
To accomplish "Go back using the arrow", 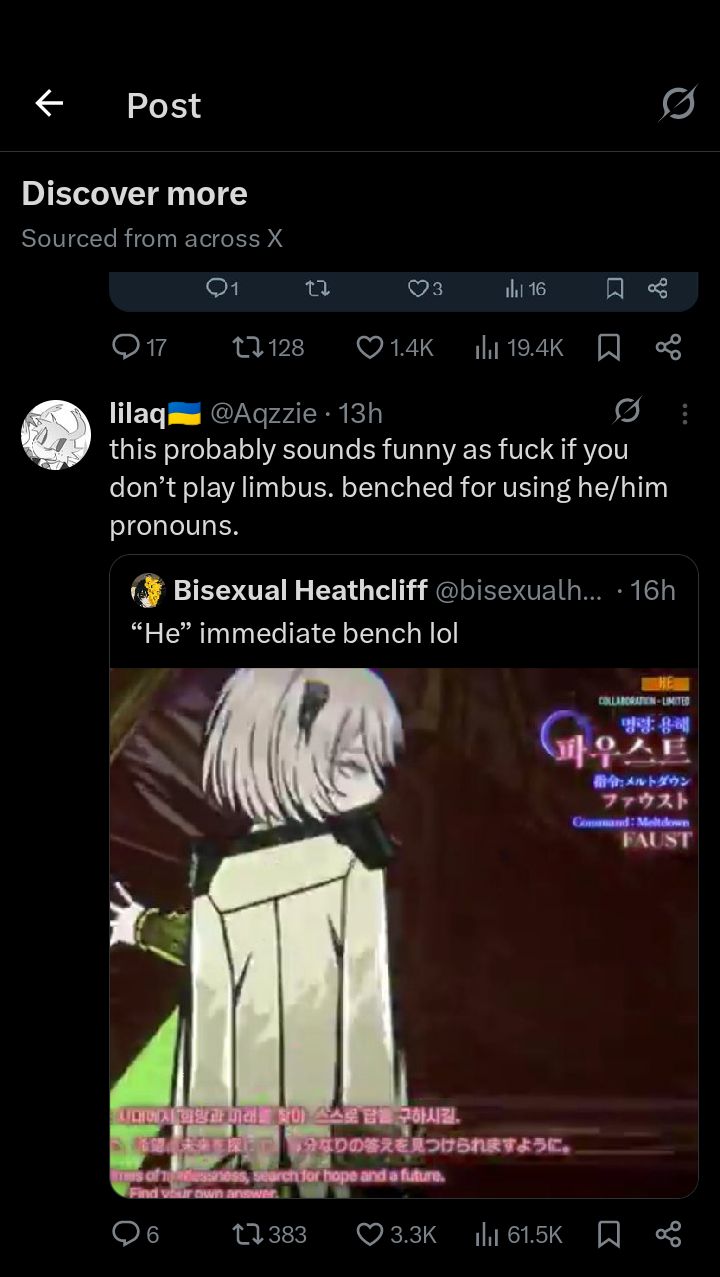I will [49, 103].
